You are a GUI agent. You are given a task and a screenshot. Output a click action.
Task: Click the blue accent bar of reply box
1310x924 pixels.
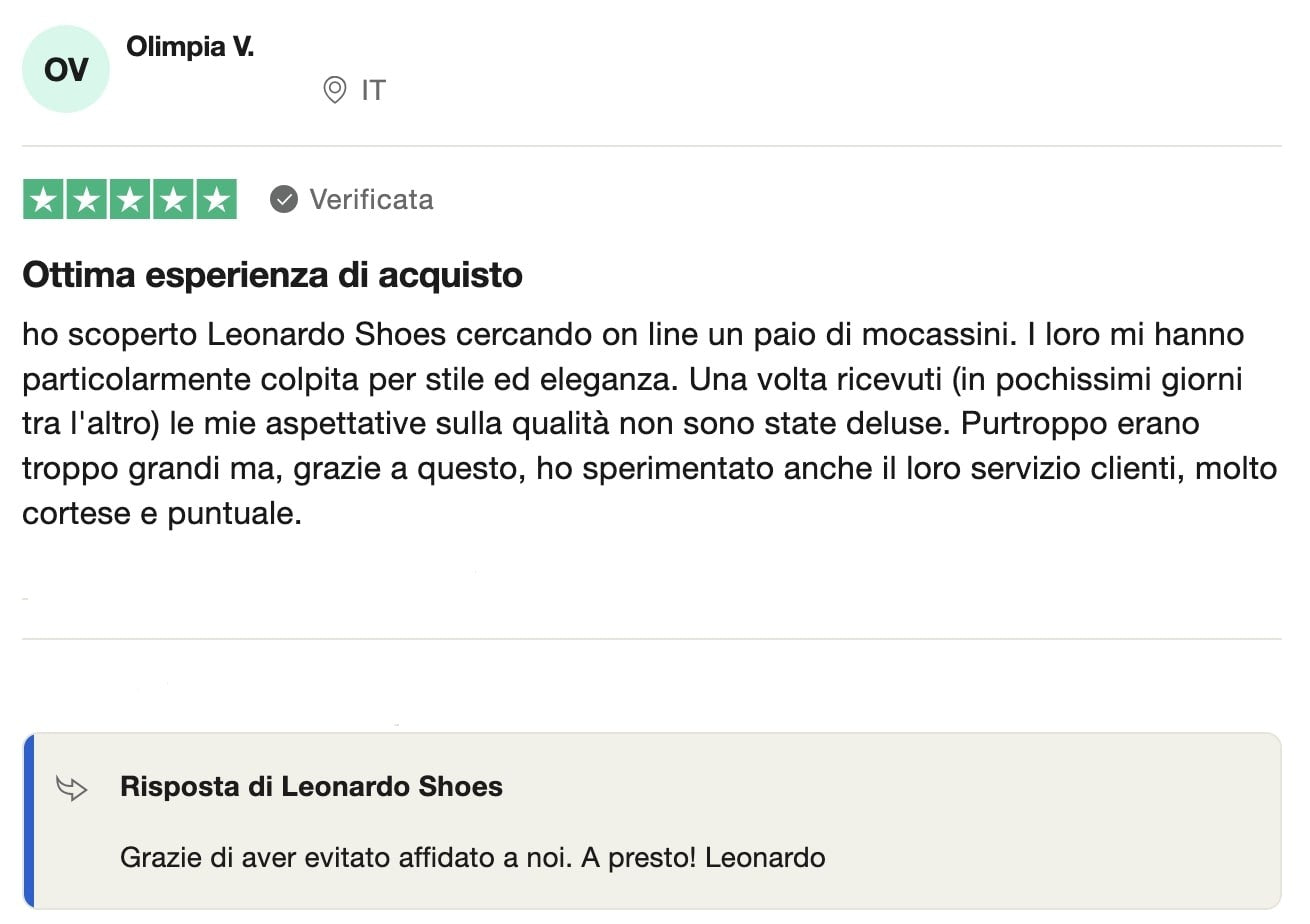click(28, 821)
